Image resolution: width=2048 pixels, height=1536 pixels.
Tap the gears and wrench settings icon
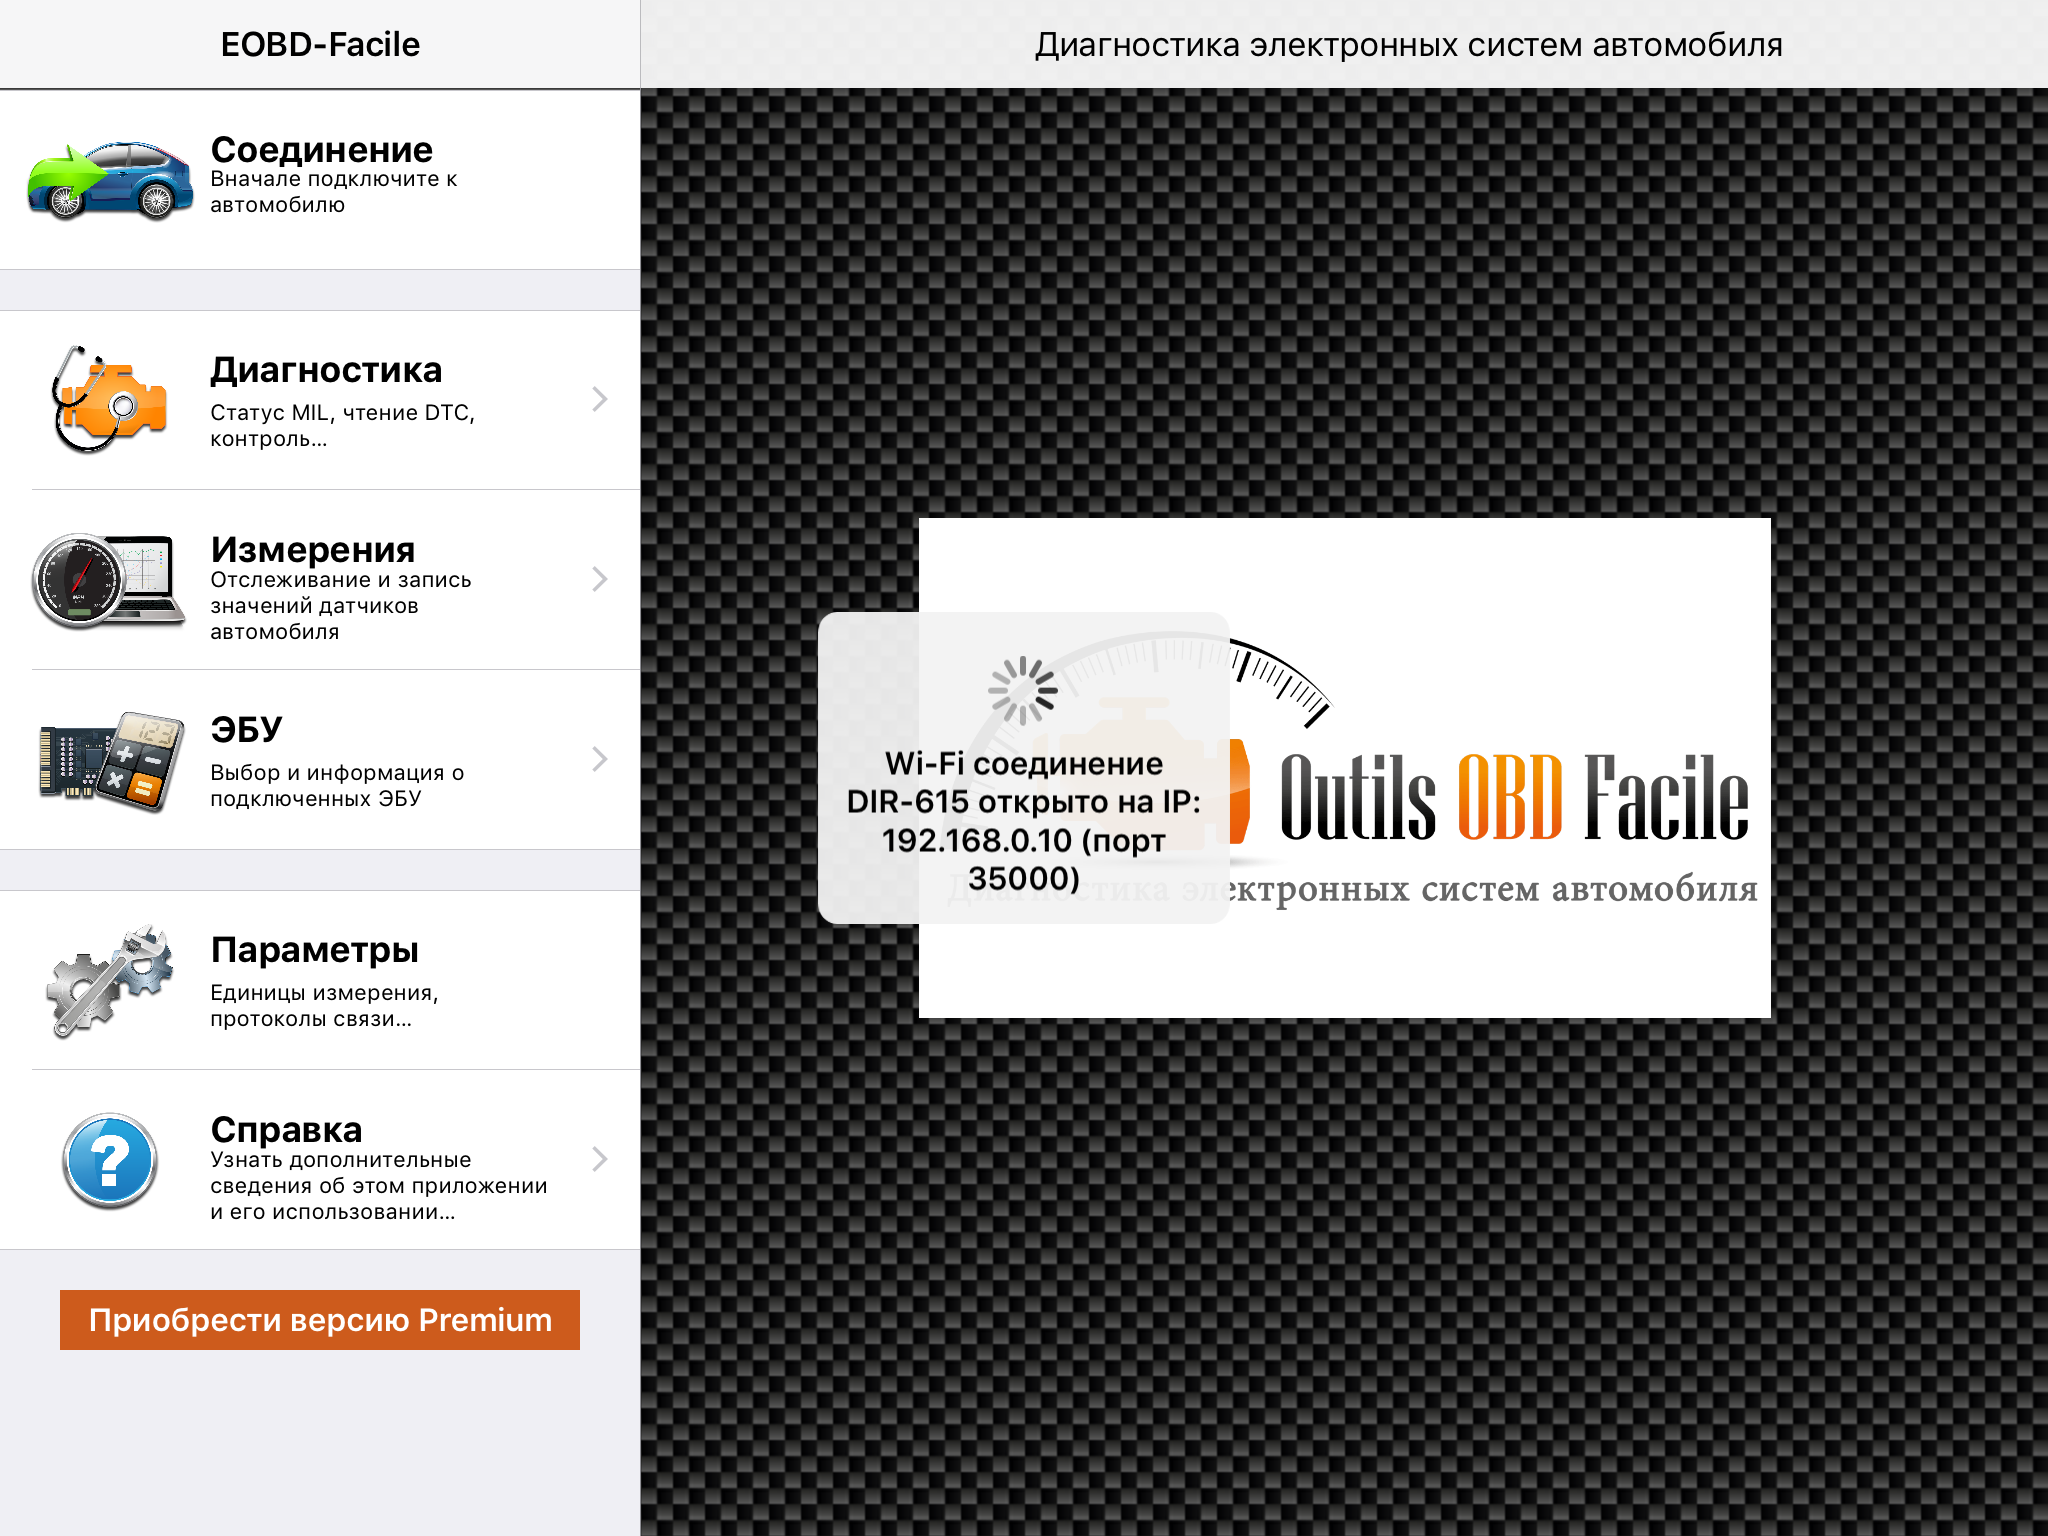[110, 980]
